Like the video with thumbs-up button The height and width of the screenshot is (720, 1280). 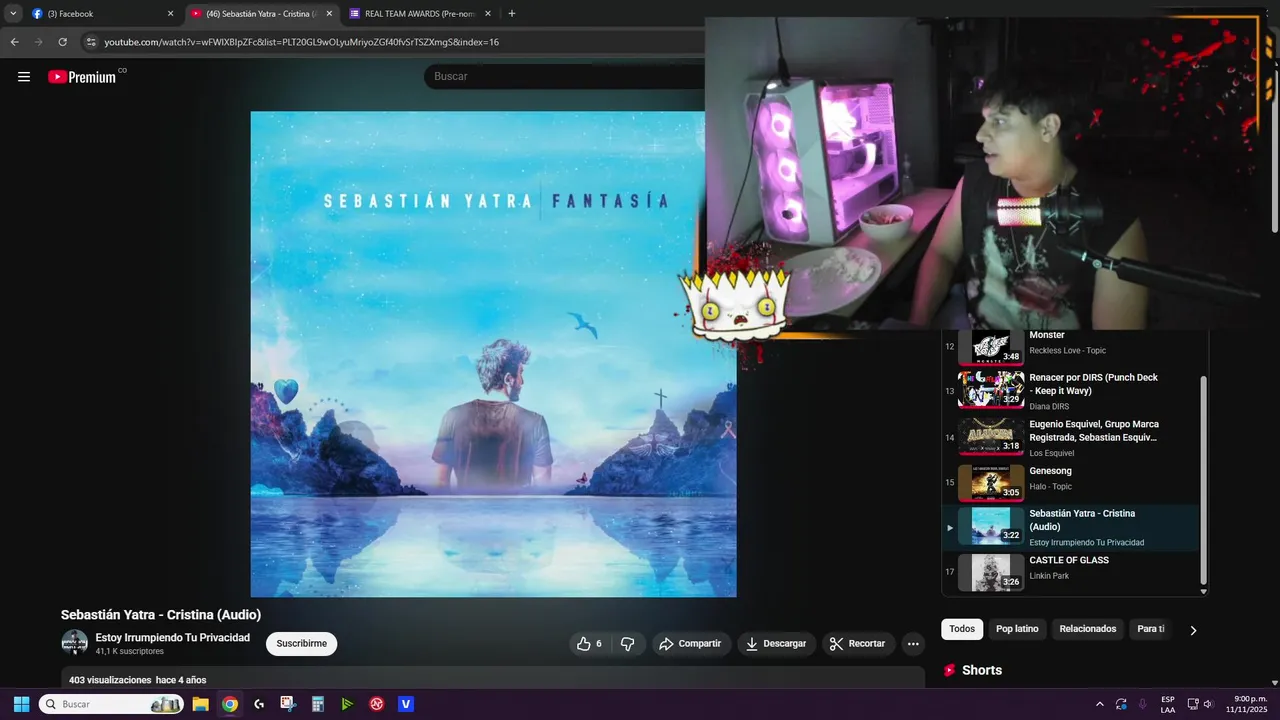(x=590, y=644)
